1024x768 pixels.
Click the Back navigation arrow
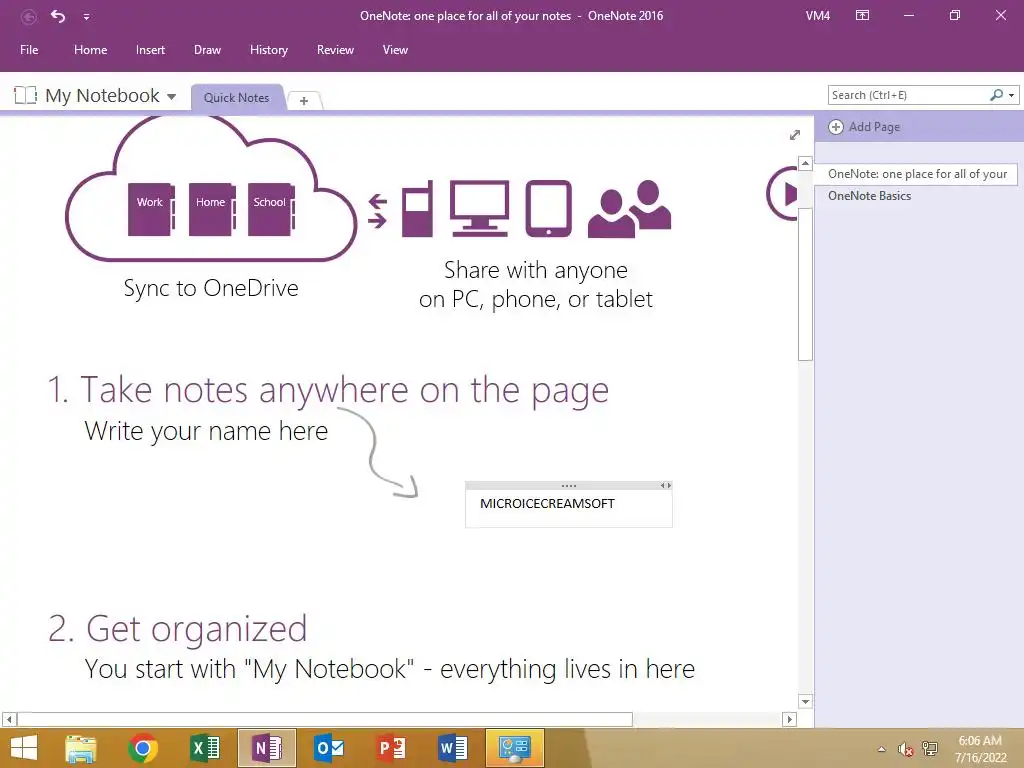pyautogui.click(x=29, y=16)
